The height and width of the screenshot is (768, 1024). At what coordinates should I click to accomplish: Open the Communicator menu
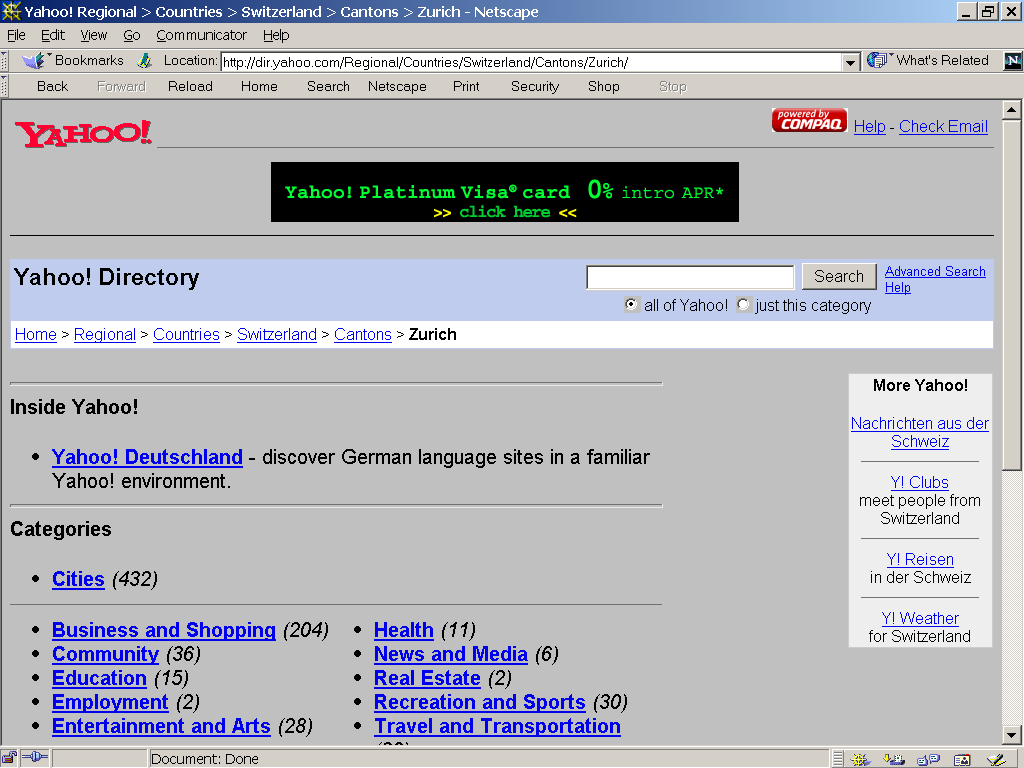201,35
